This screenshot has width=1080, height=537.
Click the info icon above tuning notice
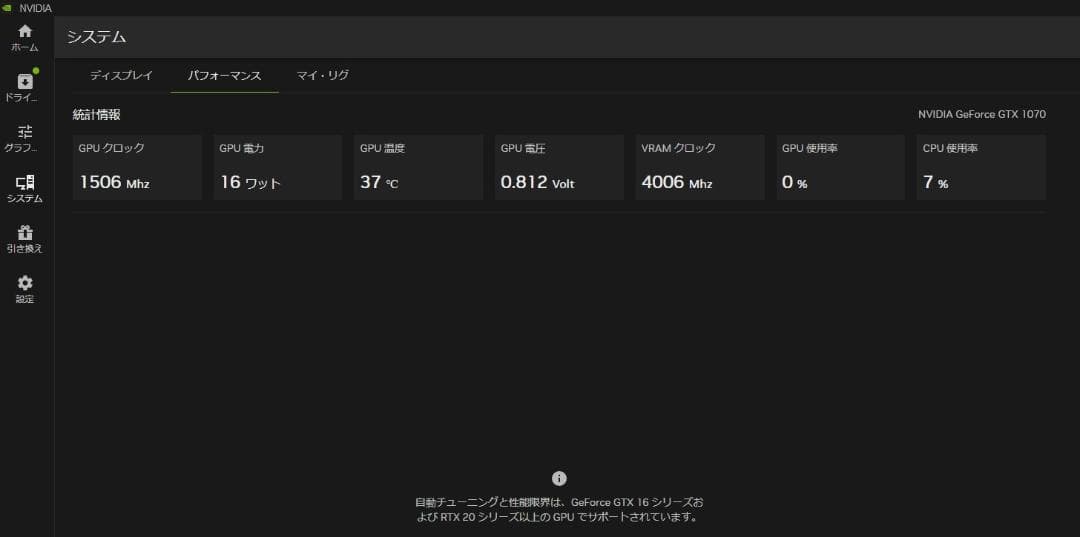(x=559, y=478)
